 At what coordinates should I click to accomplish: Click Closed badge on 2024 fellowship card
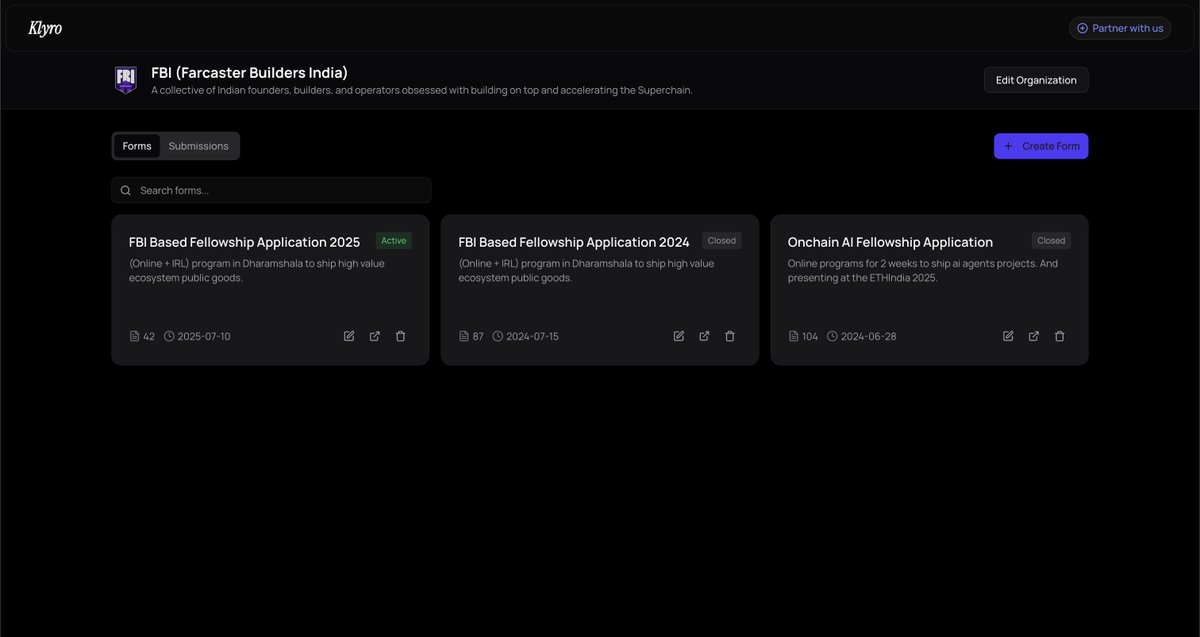point(722,240)
